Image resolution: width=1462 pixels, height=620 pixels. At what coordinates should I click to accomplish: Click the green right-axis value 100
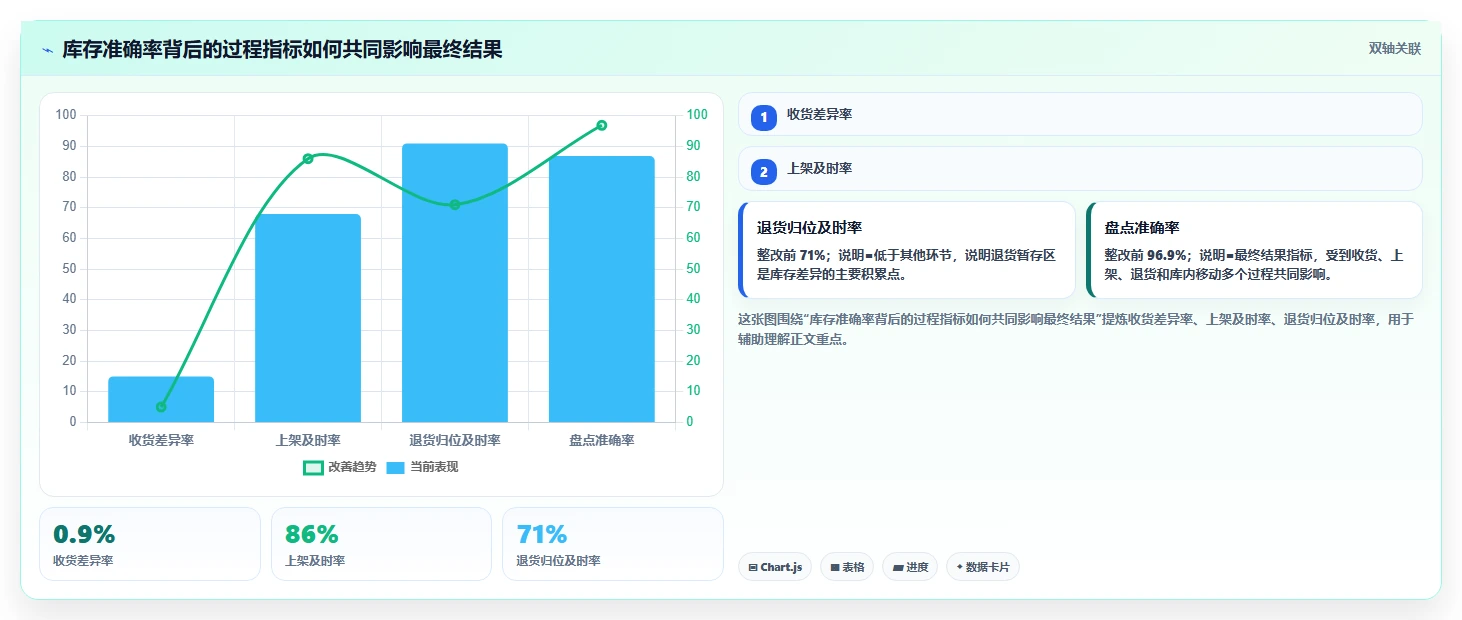(696, 115)
